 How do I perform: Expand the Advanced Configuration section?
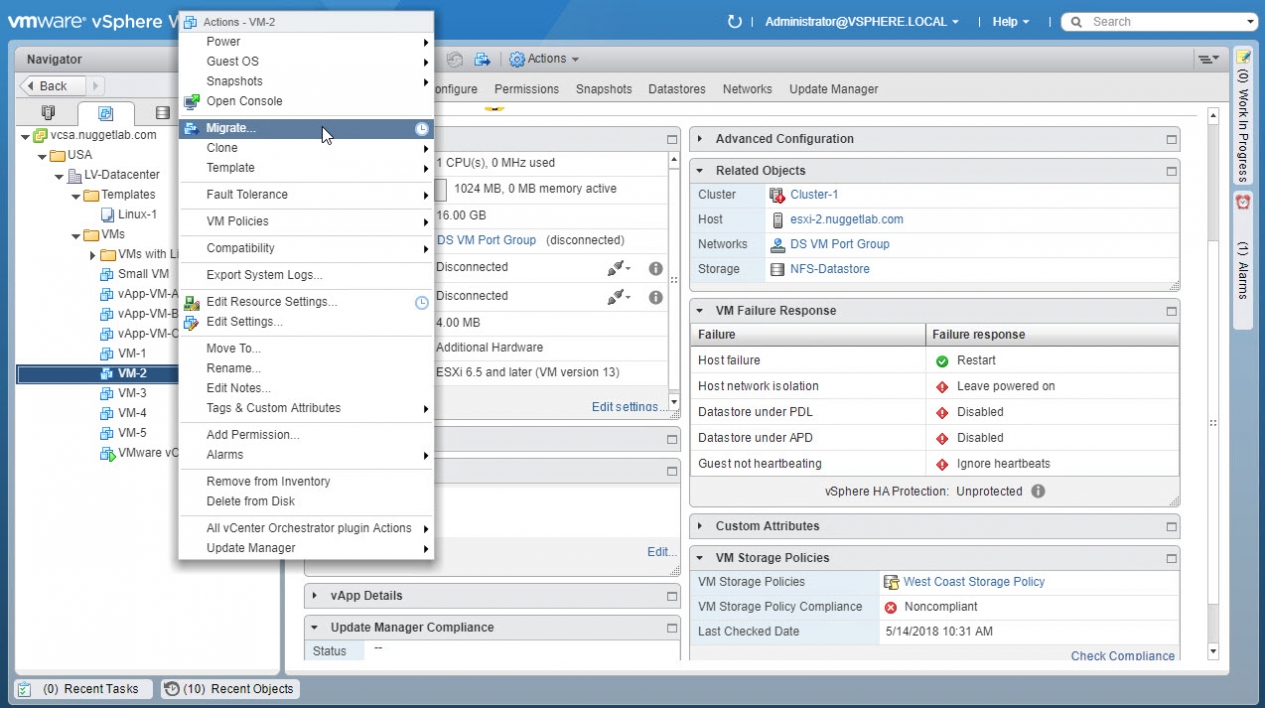point(700,139)
